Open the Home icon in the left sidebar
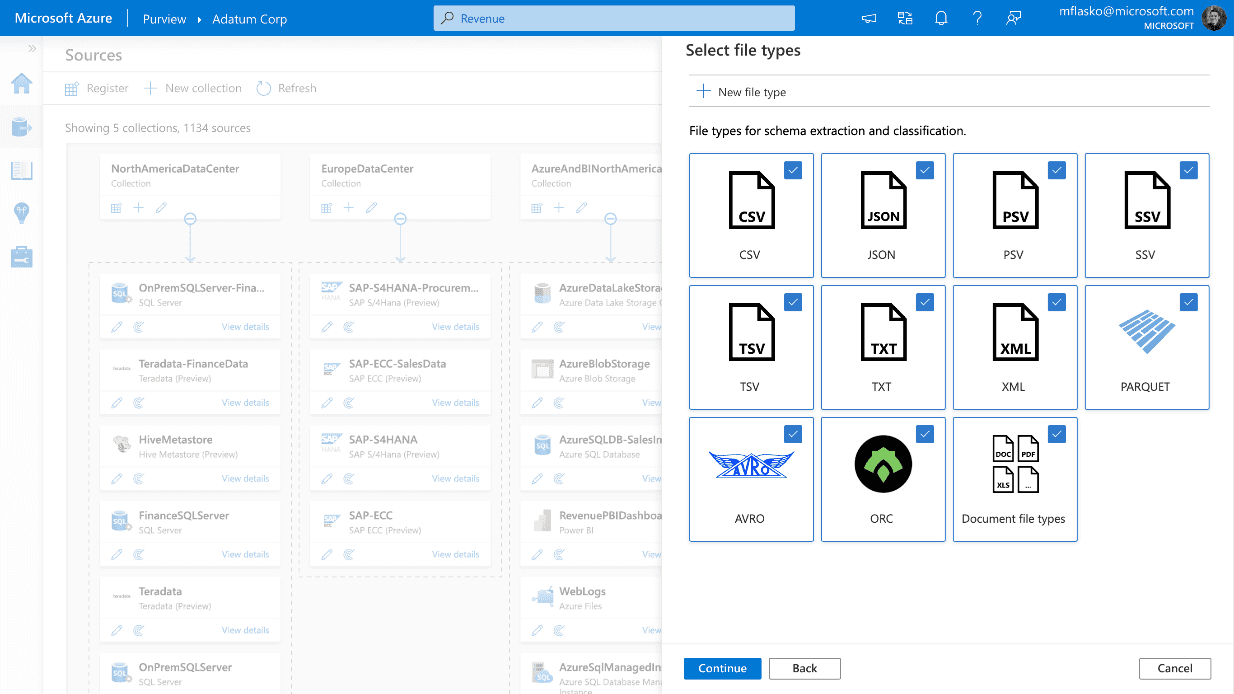Image resolution: width=1234 pixels, height=694 pixels. tap(21, 84)
